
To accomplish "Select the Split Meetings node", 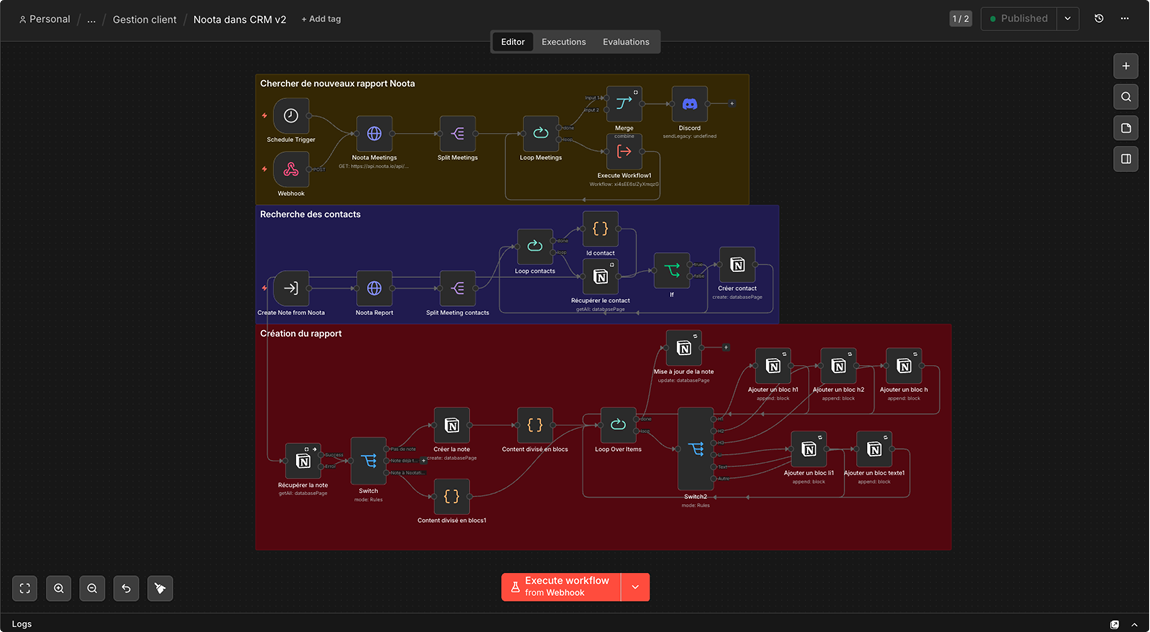I will tap(458, 134).
